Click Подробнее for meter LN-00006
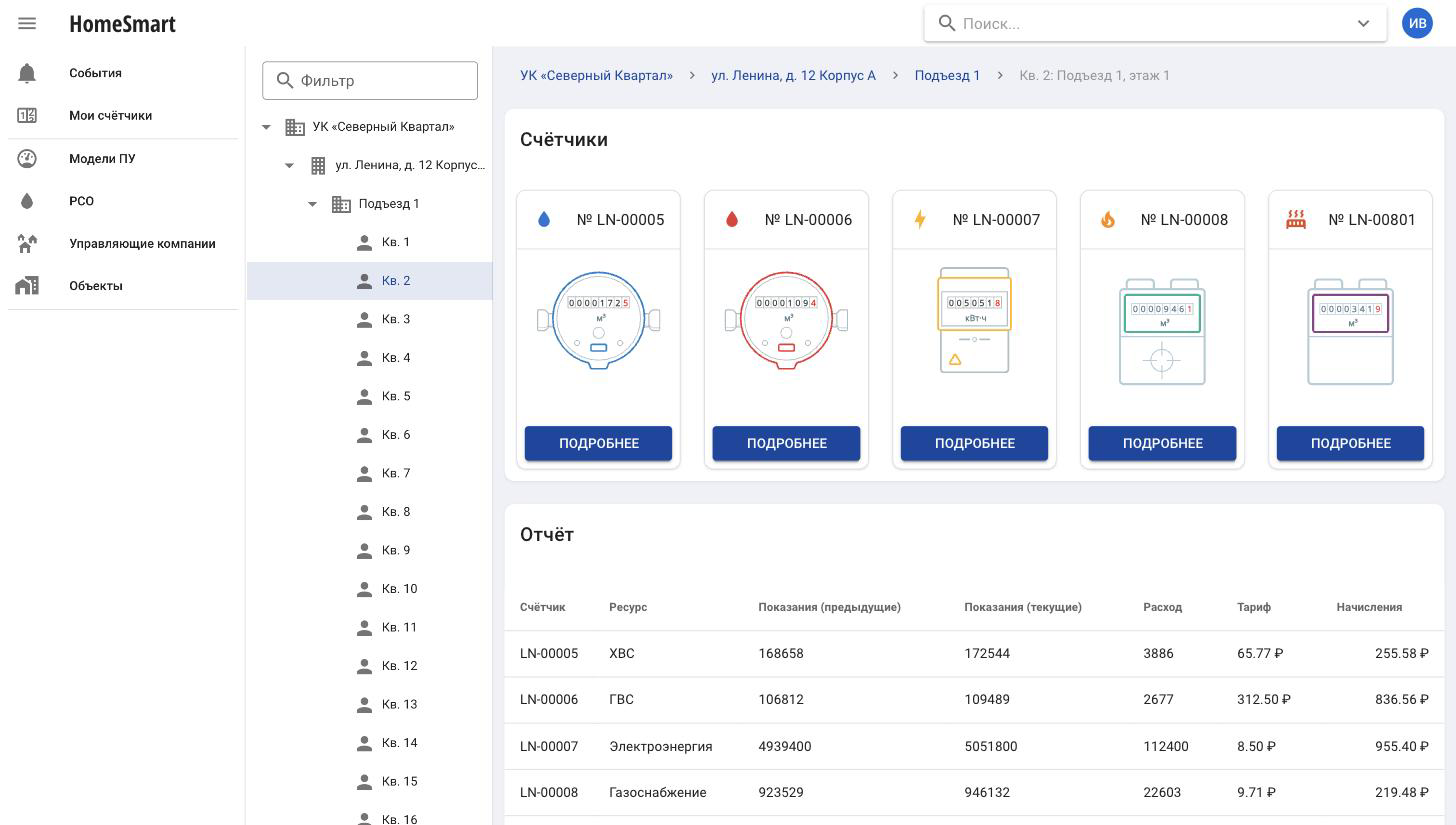This screenshot has height=825, width=1456. (x=786, y=443)
